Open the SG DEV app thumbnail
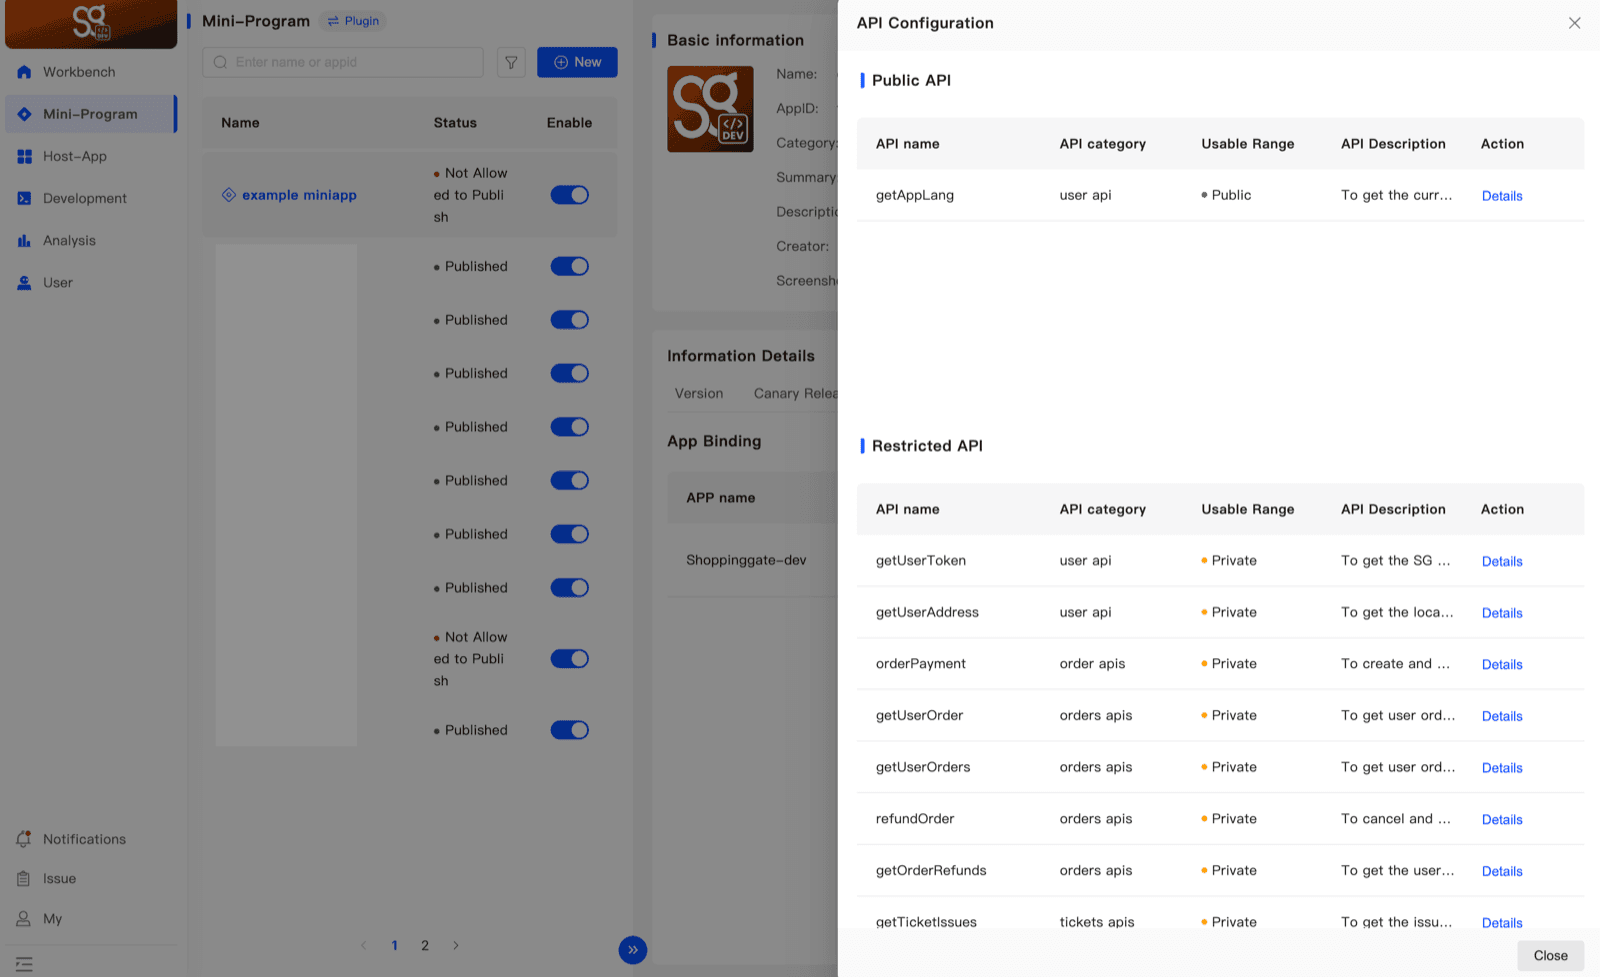The height and width of the screenshot is (977, 1600). pos(710,109)
